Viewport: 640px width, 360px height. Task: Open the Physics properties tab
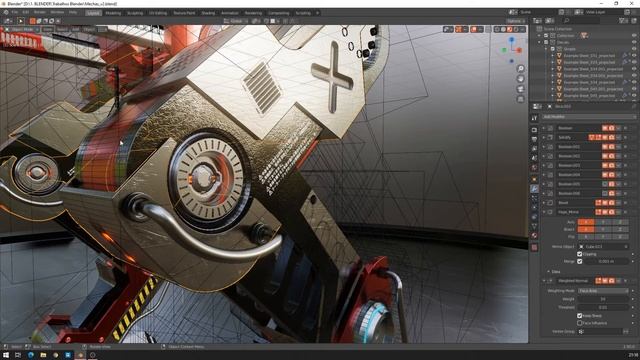click(x=534, y=207)
